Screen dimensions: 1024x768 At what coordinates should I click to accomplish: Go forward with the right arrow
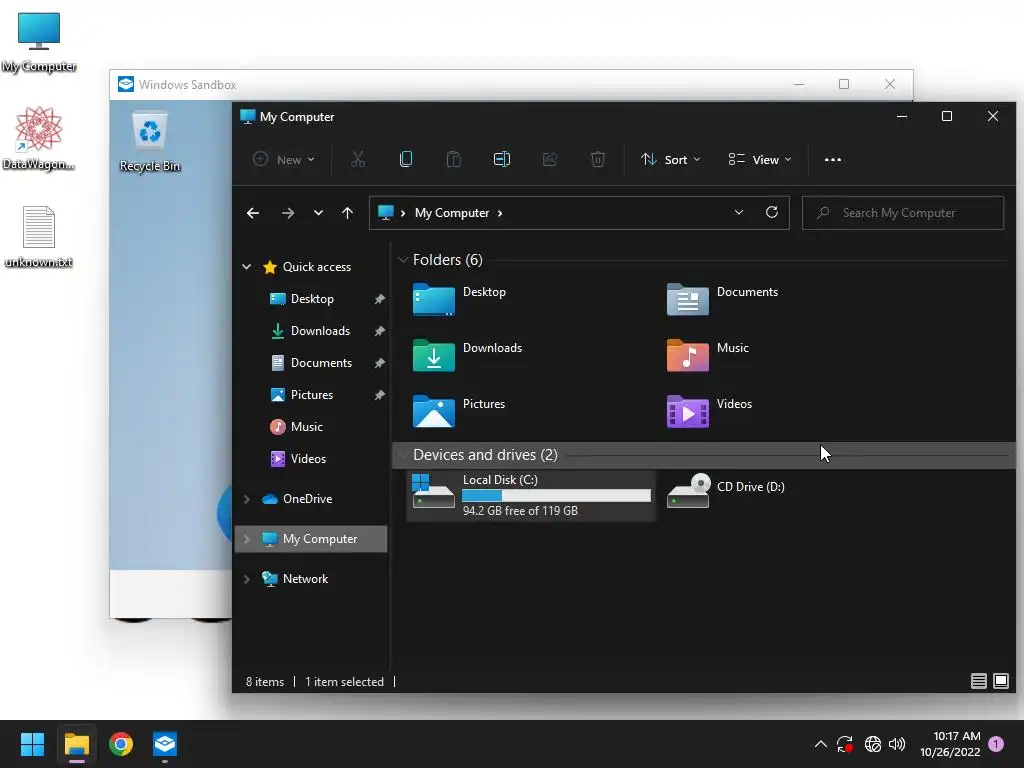(287, 213)
